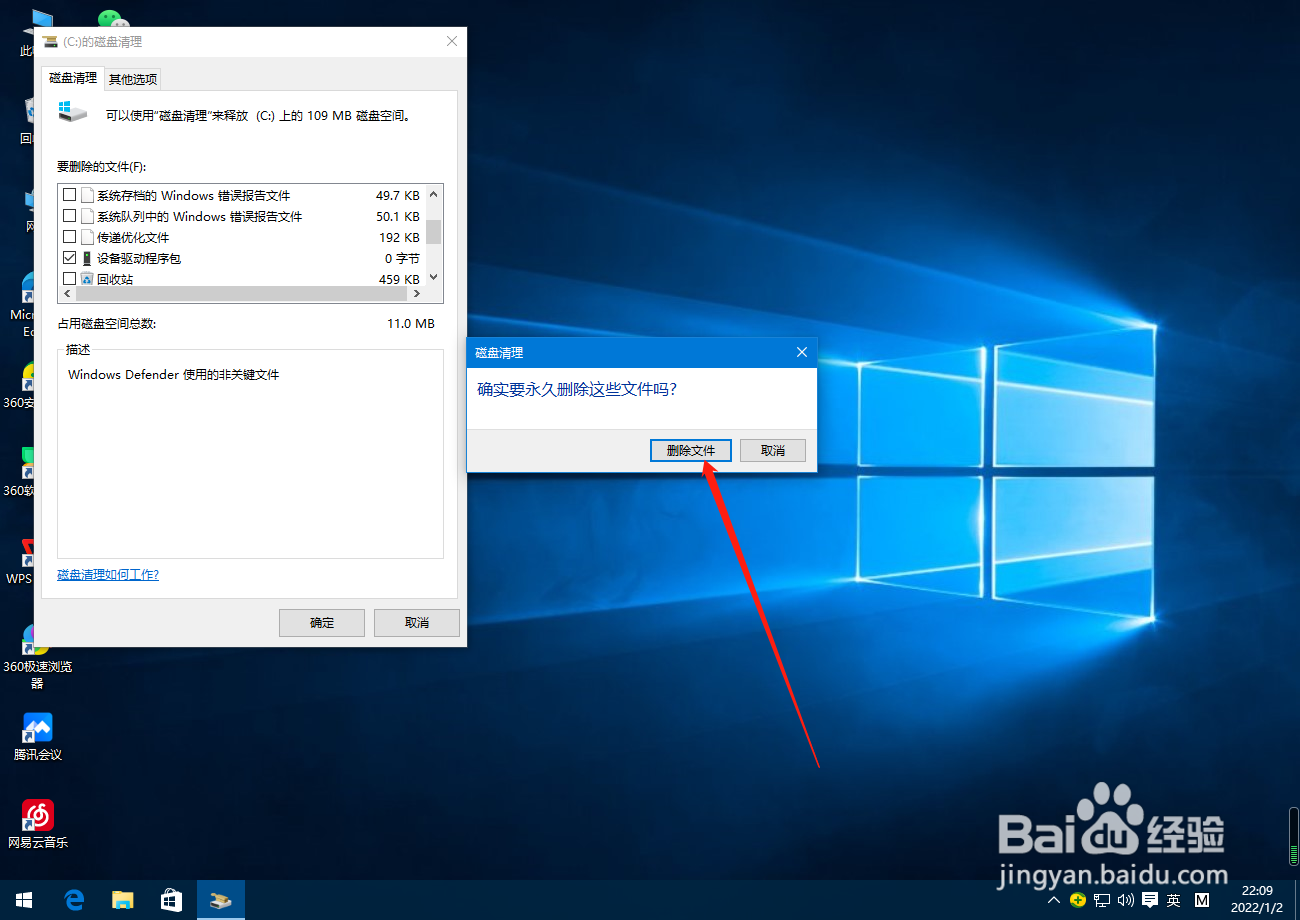
Task: Click the 459 KB size value
Action: pyautogui.click(x=399, y=279)
